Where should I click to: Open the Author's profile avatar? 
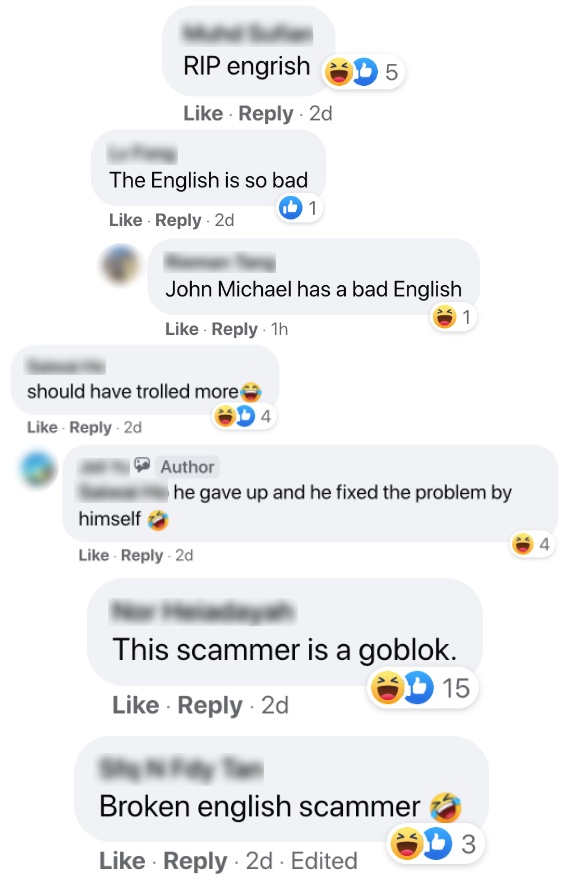click(38, 469)
